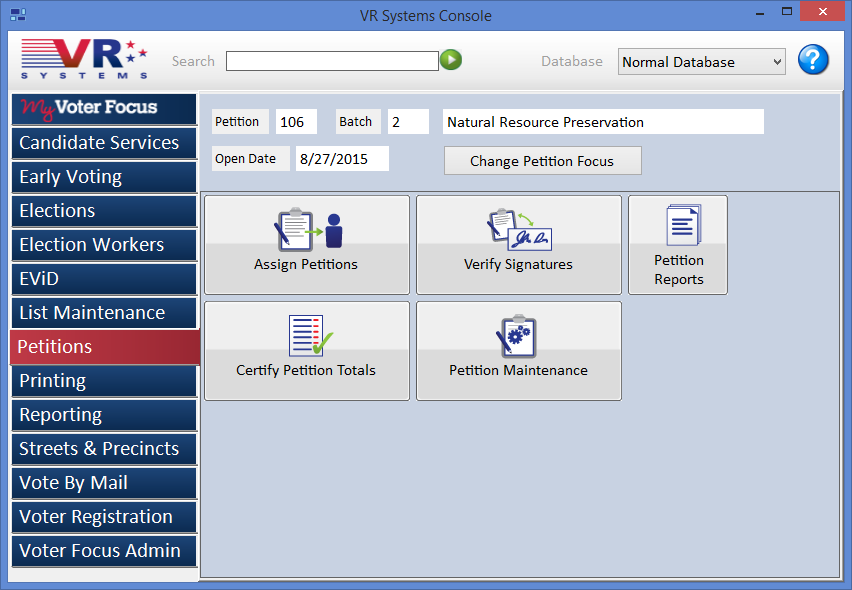The width and height of the screenshot is (852, 590).
Task: Click the Change Petition Focus button
Action: click(x=542, y=161)
